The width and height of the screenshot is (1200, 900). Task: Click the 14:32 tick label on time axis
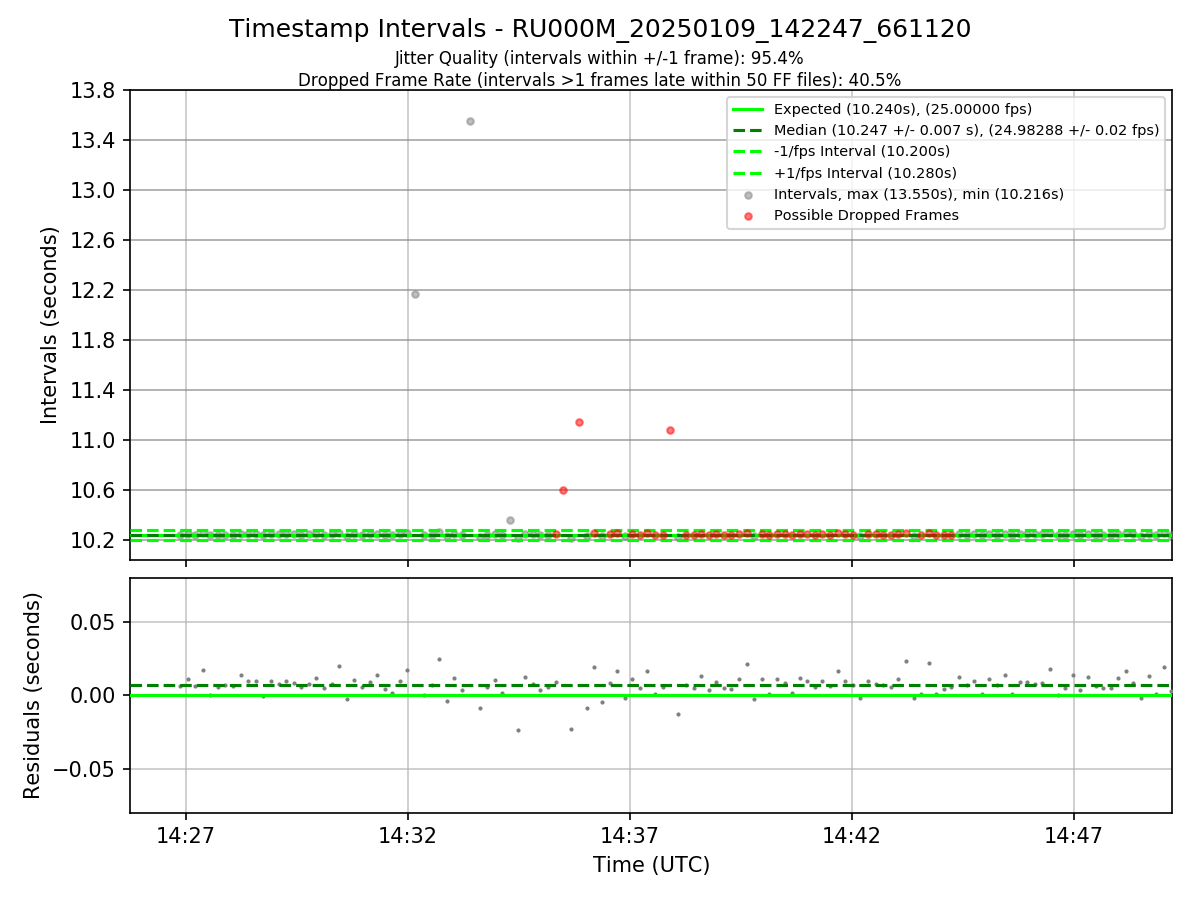click(x=408, y=834)
